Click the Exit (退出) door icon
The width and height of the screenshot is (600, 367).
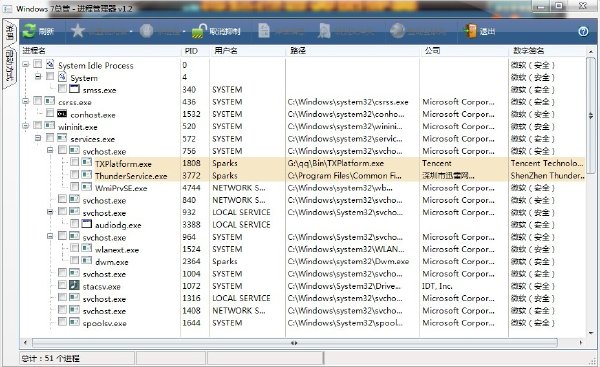(x=470, y=31)
